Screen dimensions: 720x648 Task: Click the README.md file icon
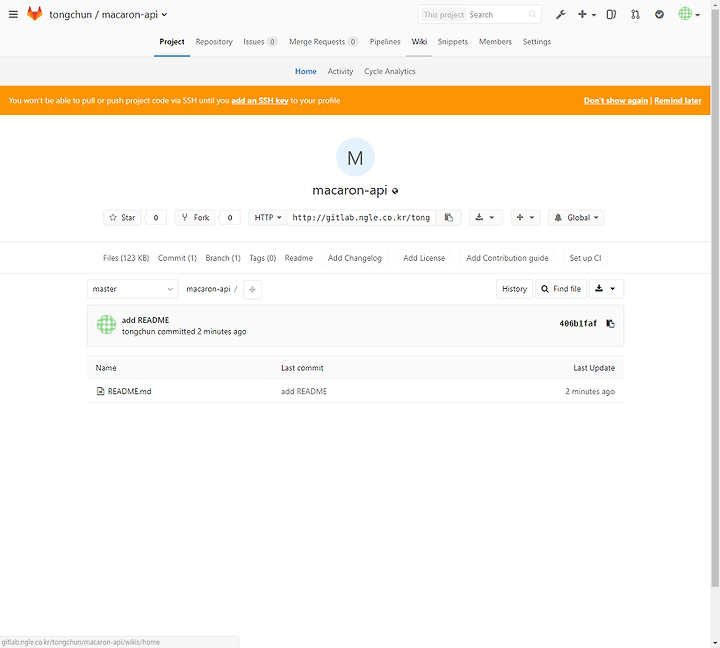pos(100,391)
